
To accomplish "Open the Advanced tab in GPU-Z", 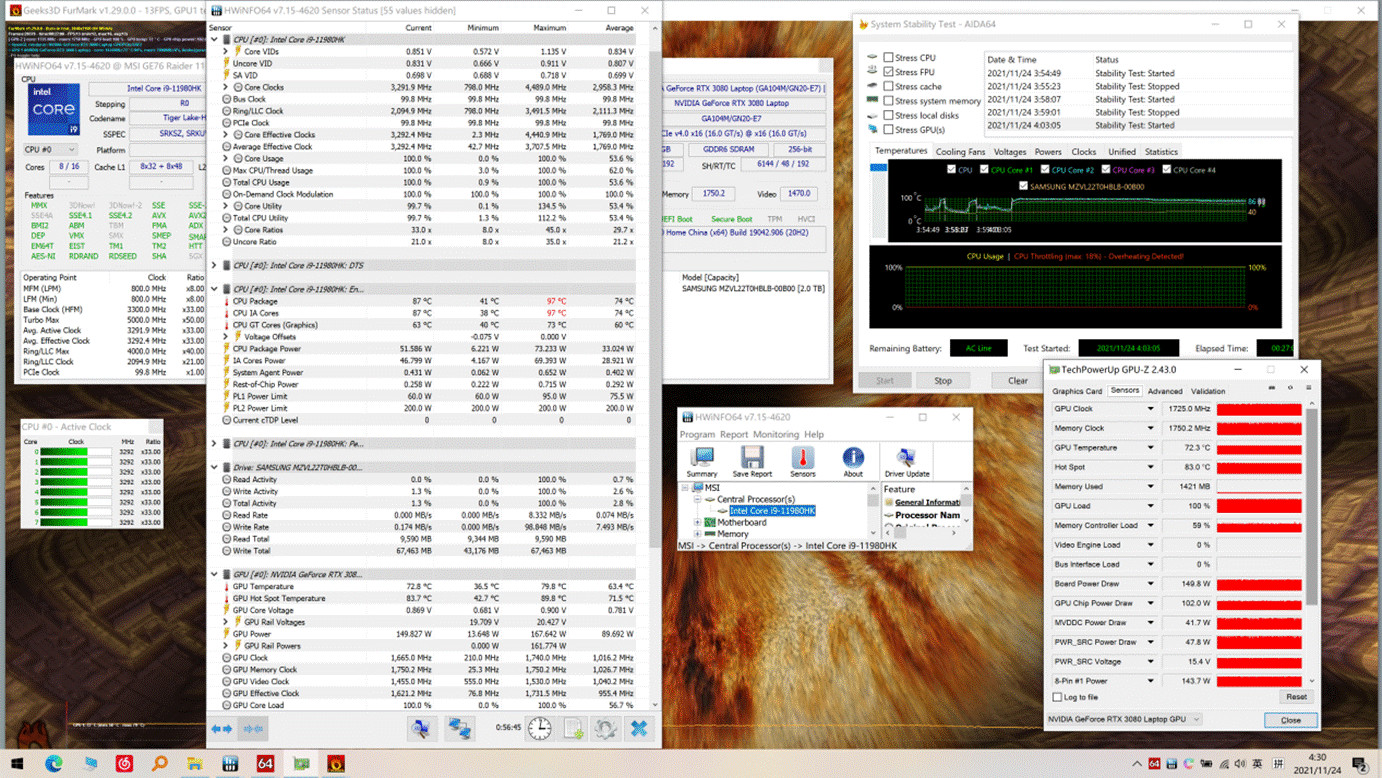I will (x=1164, y=391).
